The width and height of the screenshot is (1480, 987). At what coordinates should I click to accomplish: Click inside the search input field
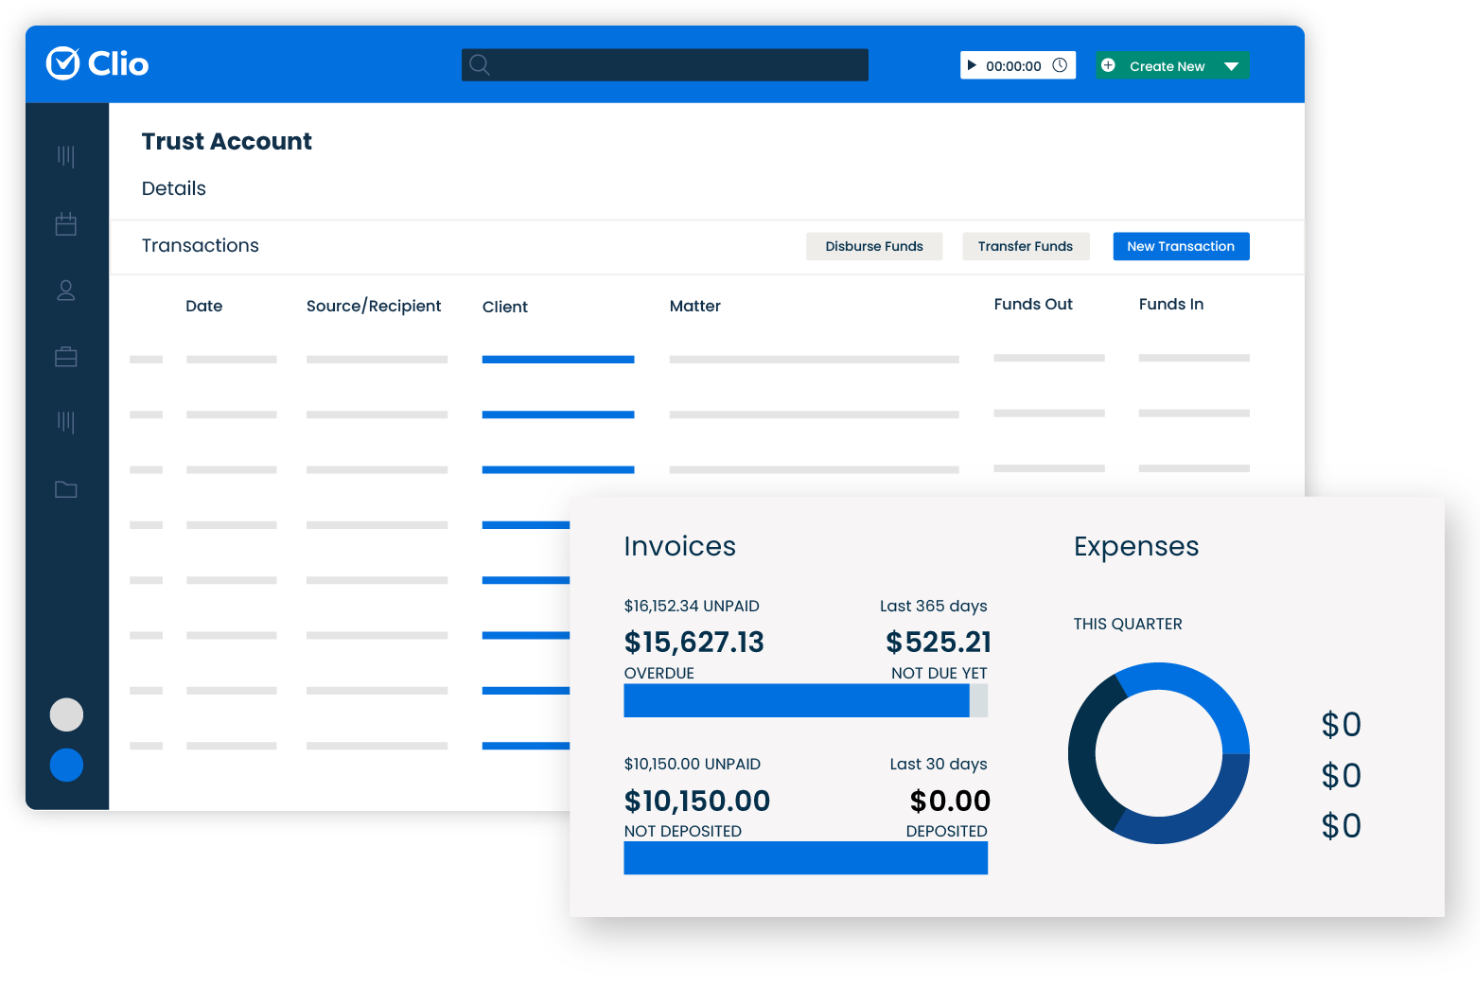[x=665, y=64]
